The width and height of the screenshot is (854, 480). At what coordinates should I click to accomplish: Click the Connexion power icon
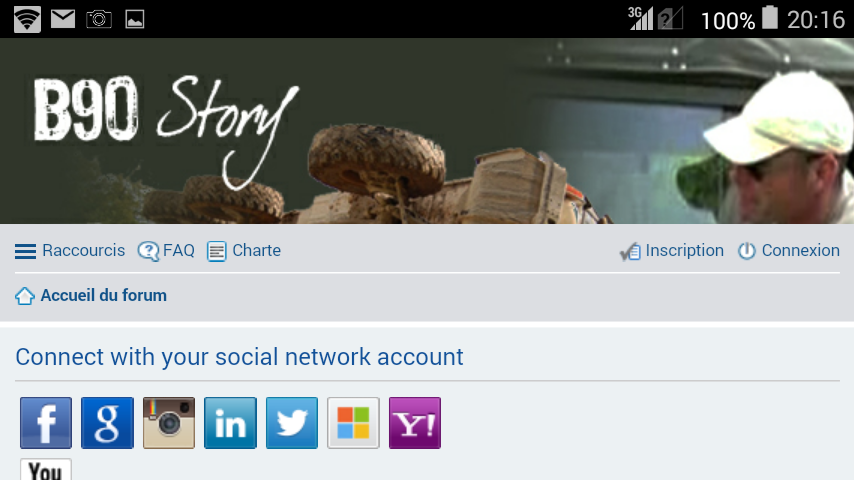click(747, 251)
